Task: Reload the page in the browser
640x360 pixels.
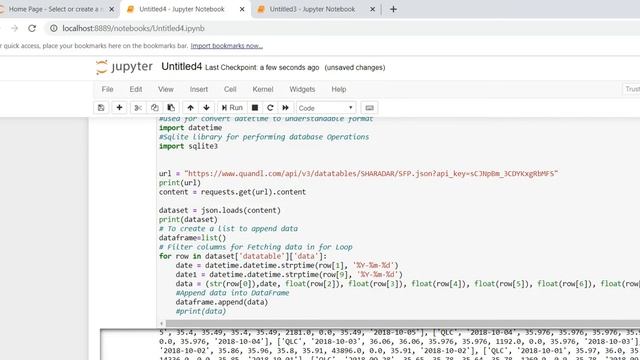Action: (32, 28)
